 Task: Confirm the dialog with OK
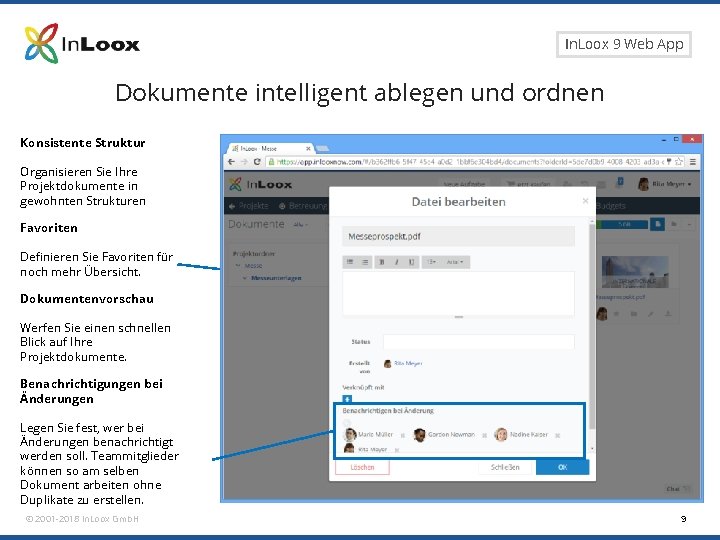(x=562, y=467)
